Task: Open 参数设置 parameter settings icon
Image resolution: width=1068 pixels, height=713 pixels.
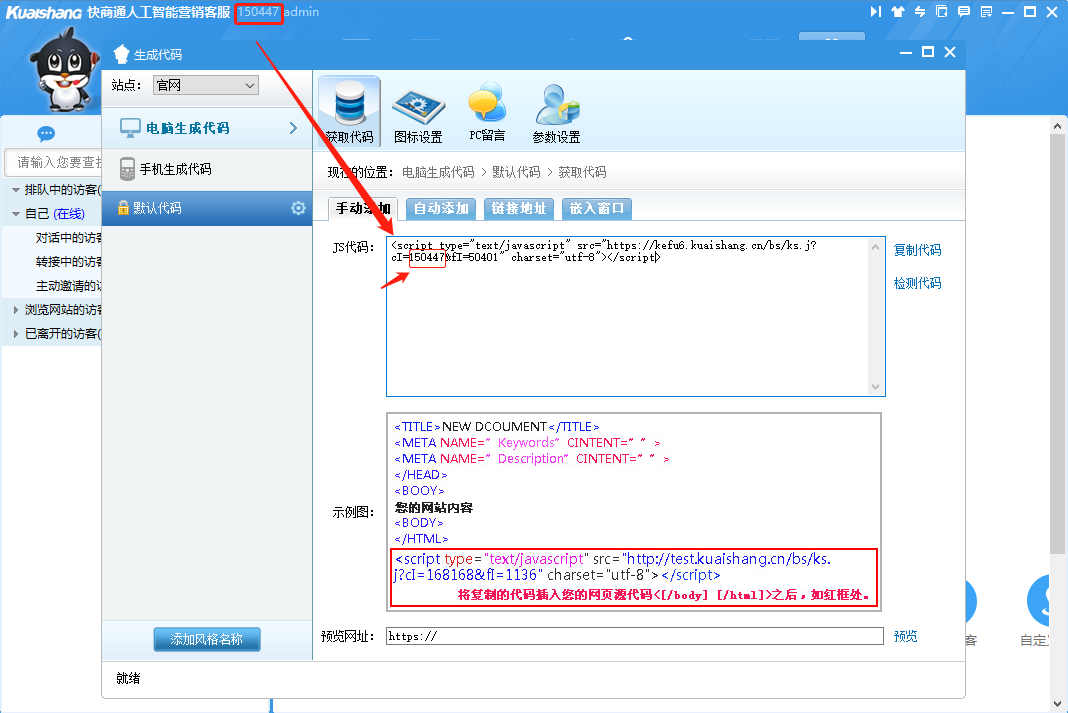Action: [556, 111]
